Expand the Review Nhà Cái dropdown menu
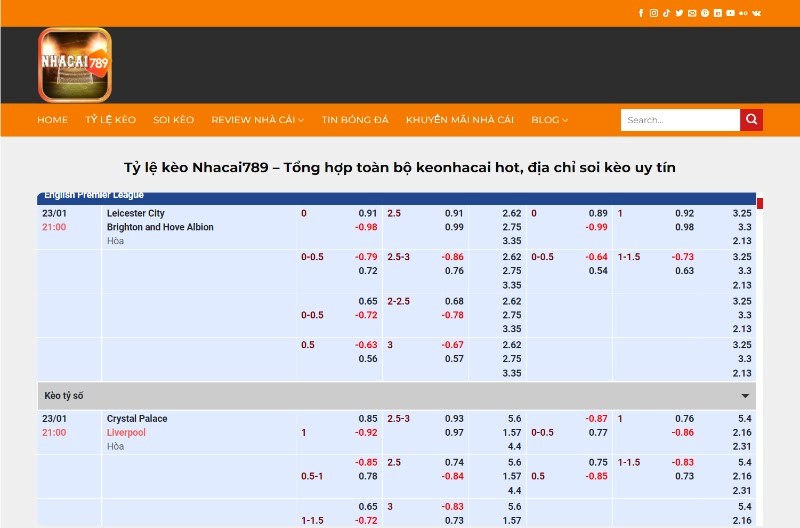 click(x=257, y=120)
